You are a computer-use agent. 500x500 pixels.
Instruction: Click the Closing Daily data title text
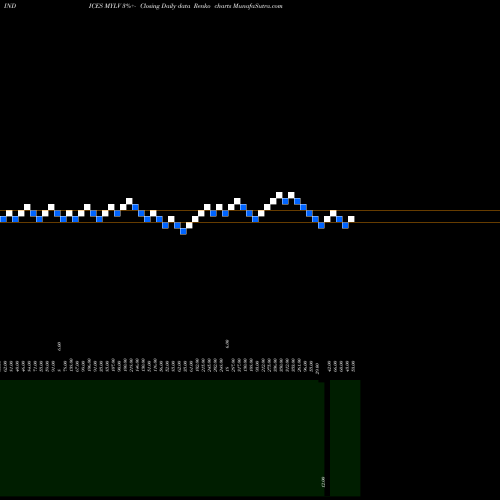coord(165,6)
